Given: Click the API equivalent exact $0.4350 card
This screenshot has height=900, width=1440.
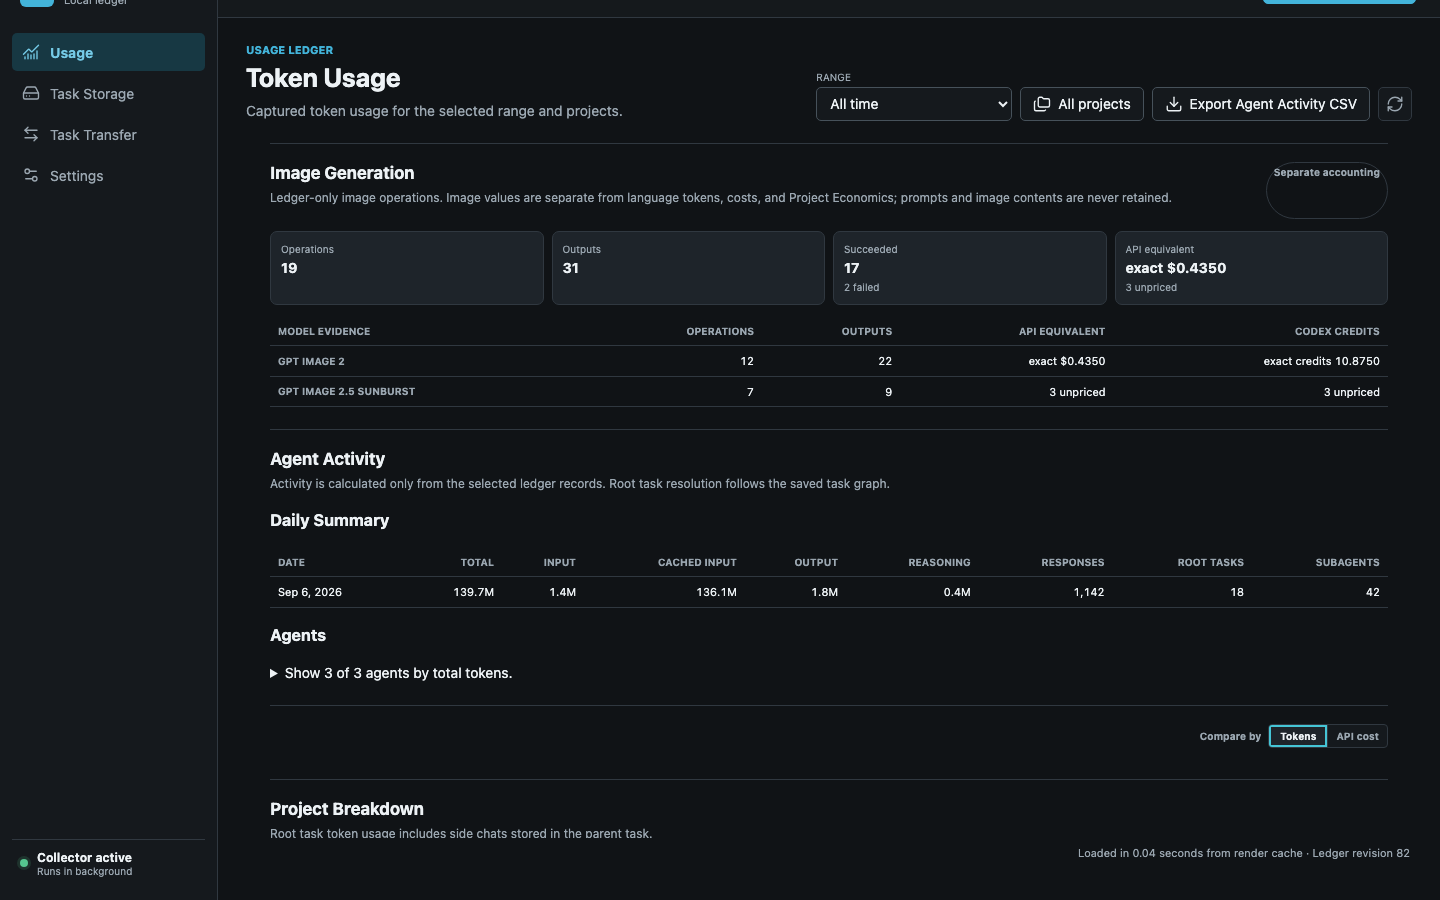Looking at the screenshot, I should 1251,268.
